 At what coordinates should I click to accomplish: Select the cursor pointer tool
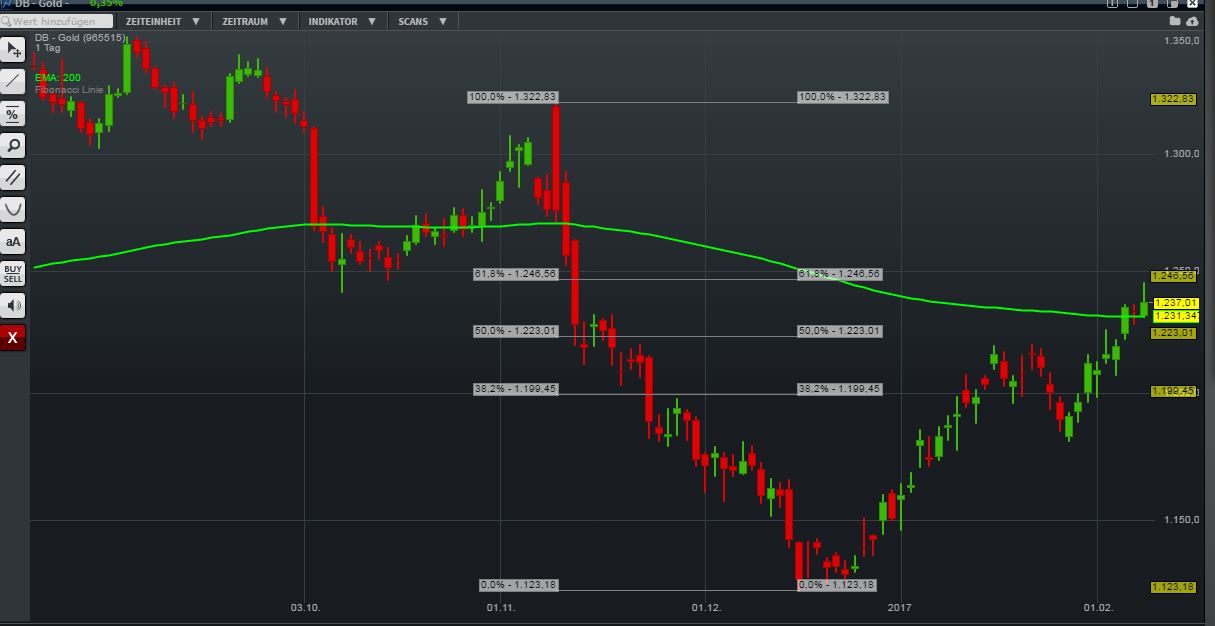pos(13,49)
